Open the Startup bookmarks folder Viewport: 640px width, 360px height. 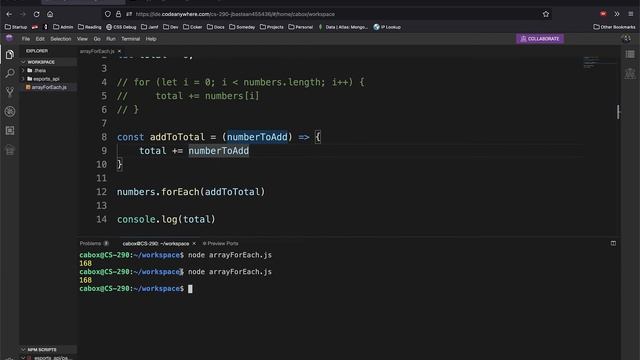[16, 27]
